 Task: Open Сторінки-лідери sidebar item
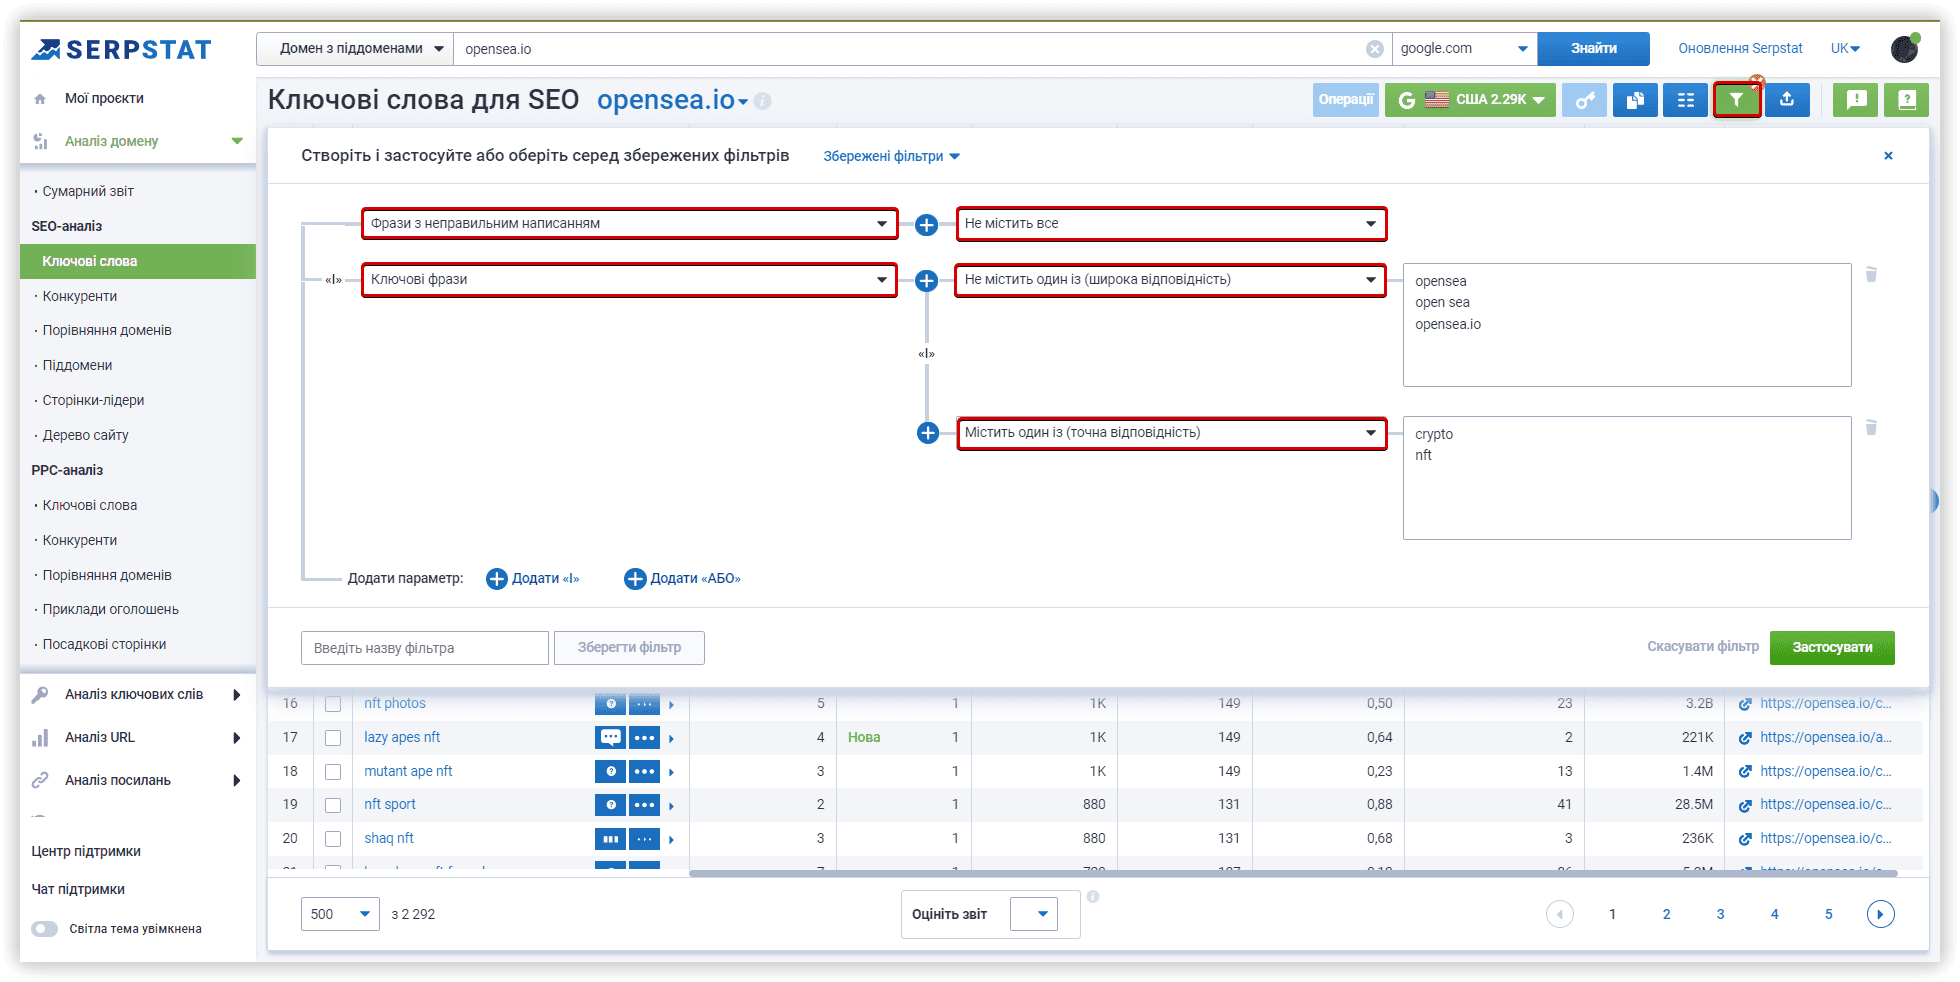pos(93,400)
